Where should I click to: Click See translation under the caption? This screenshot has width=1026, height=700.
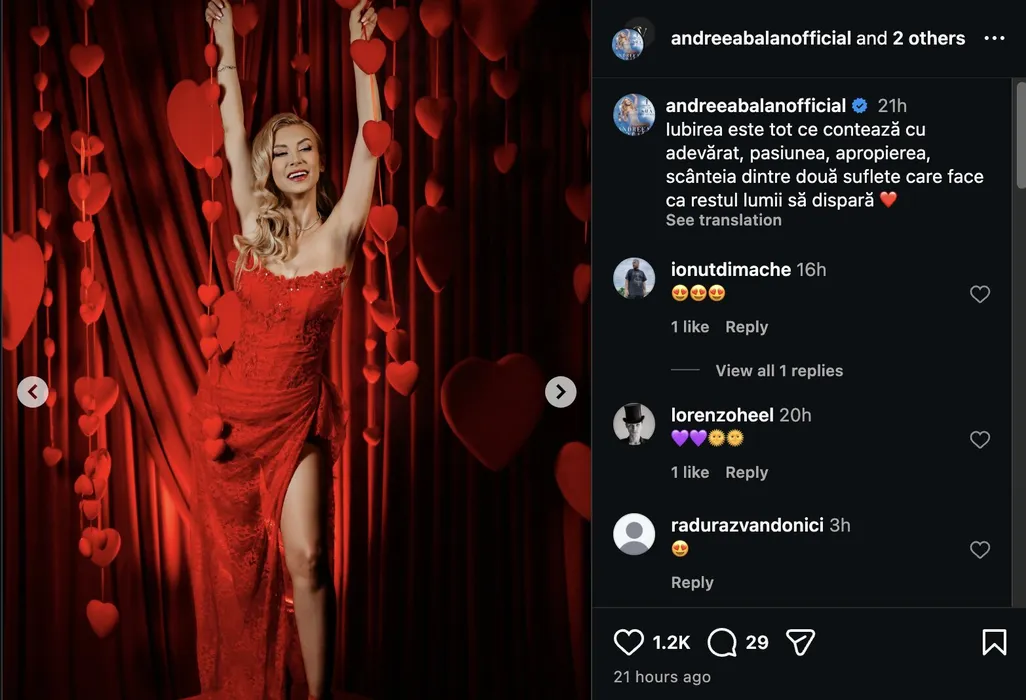(723, 220)
